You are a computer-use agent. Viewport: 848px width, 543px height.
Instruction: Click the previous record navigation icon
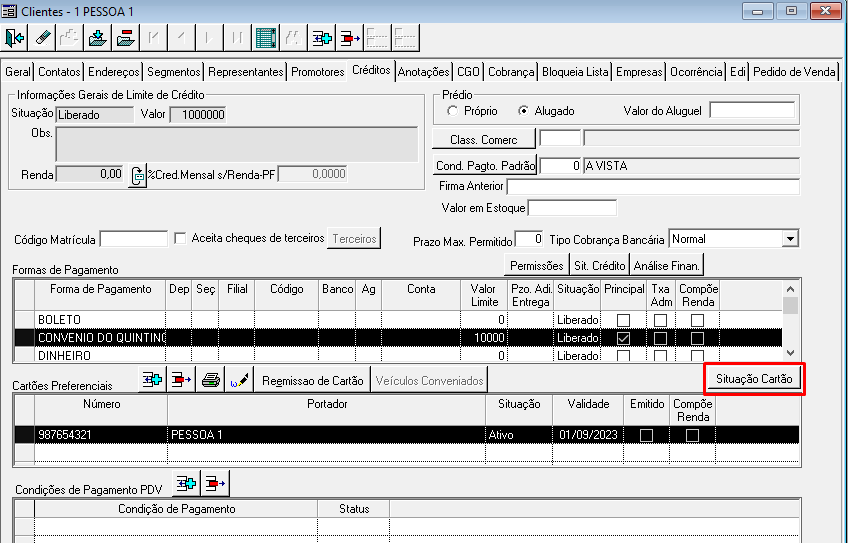point(181,38)
